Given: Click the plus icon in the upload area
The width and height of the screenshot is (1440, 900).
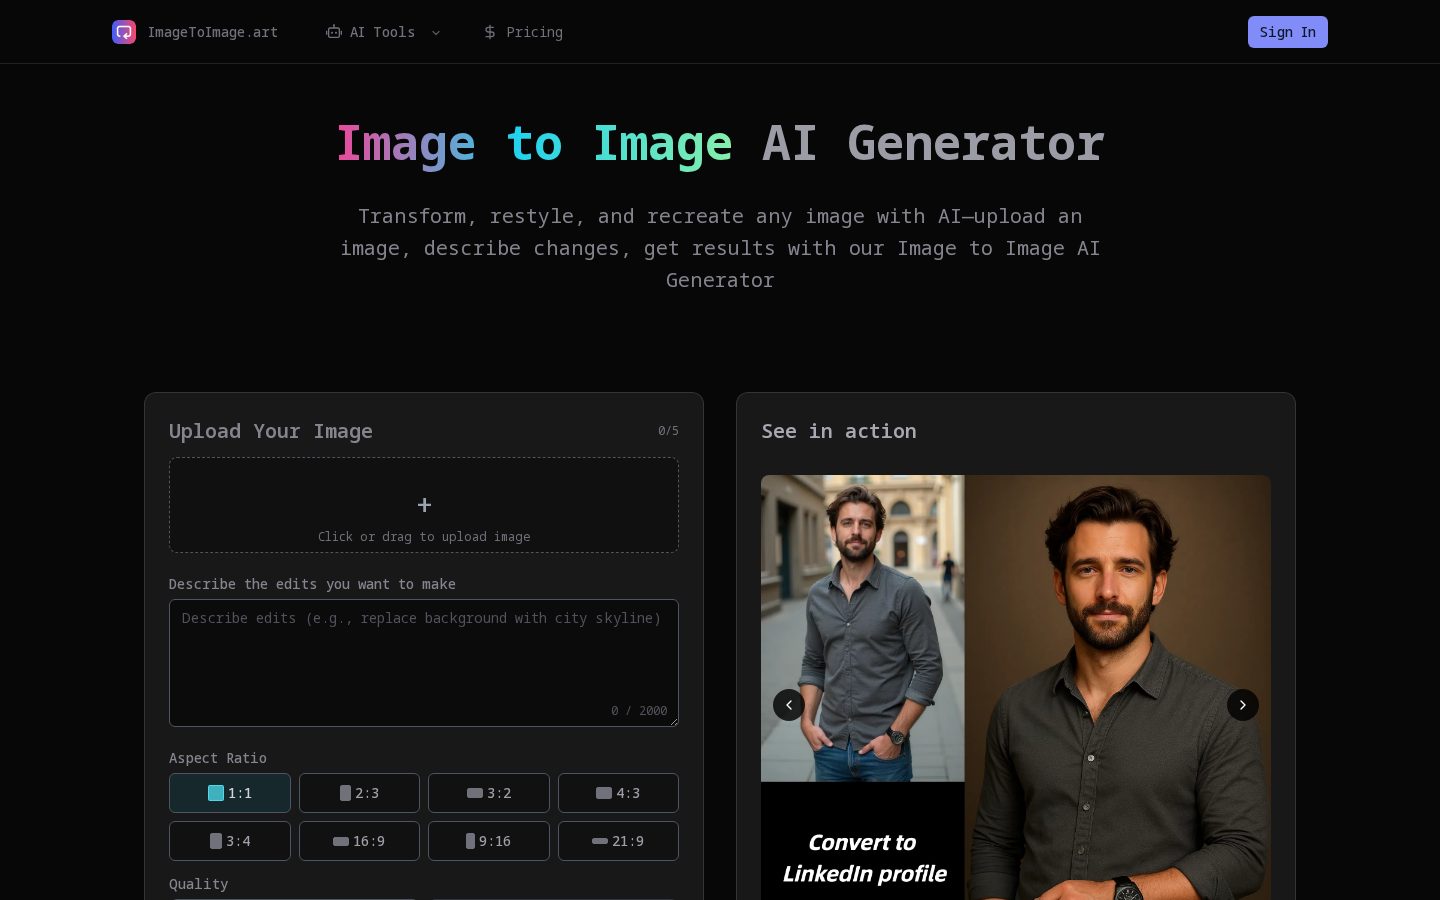Looking at the screenshot, I should (424, 505).
